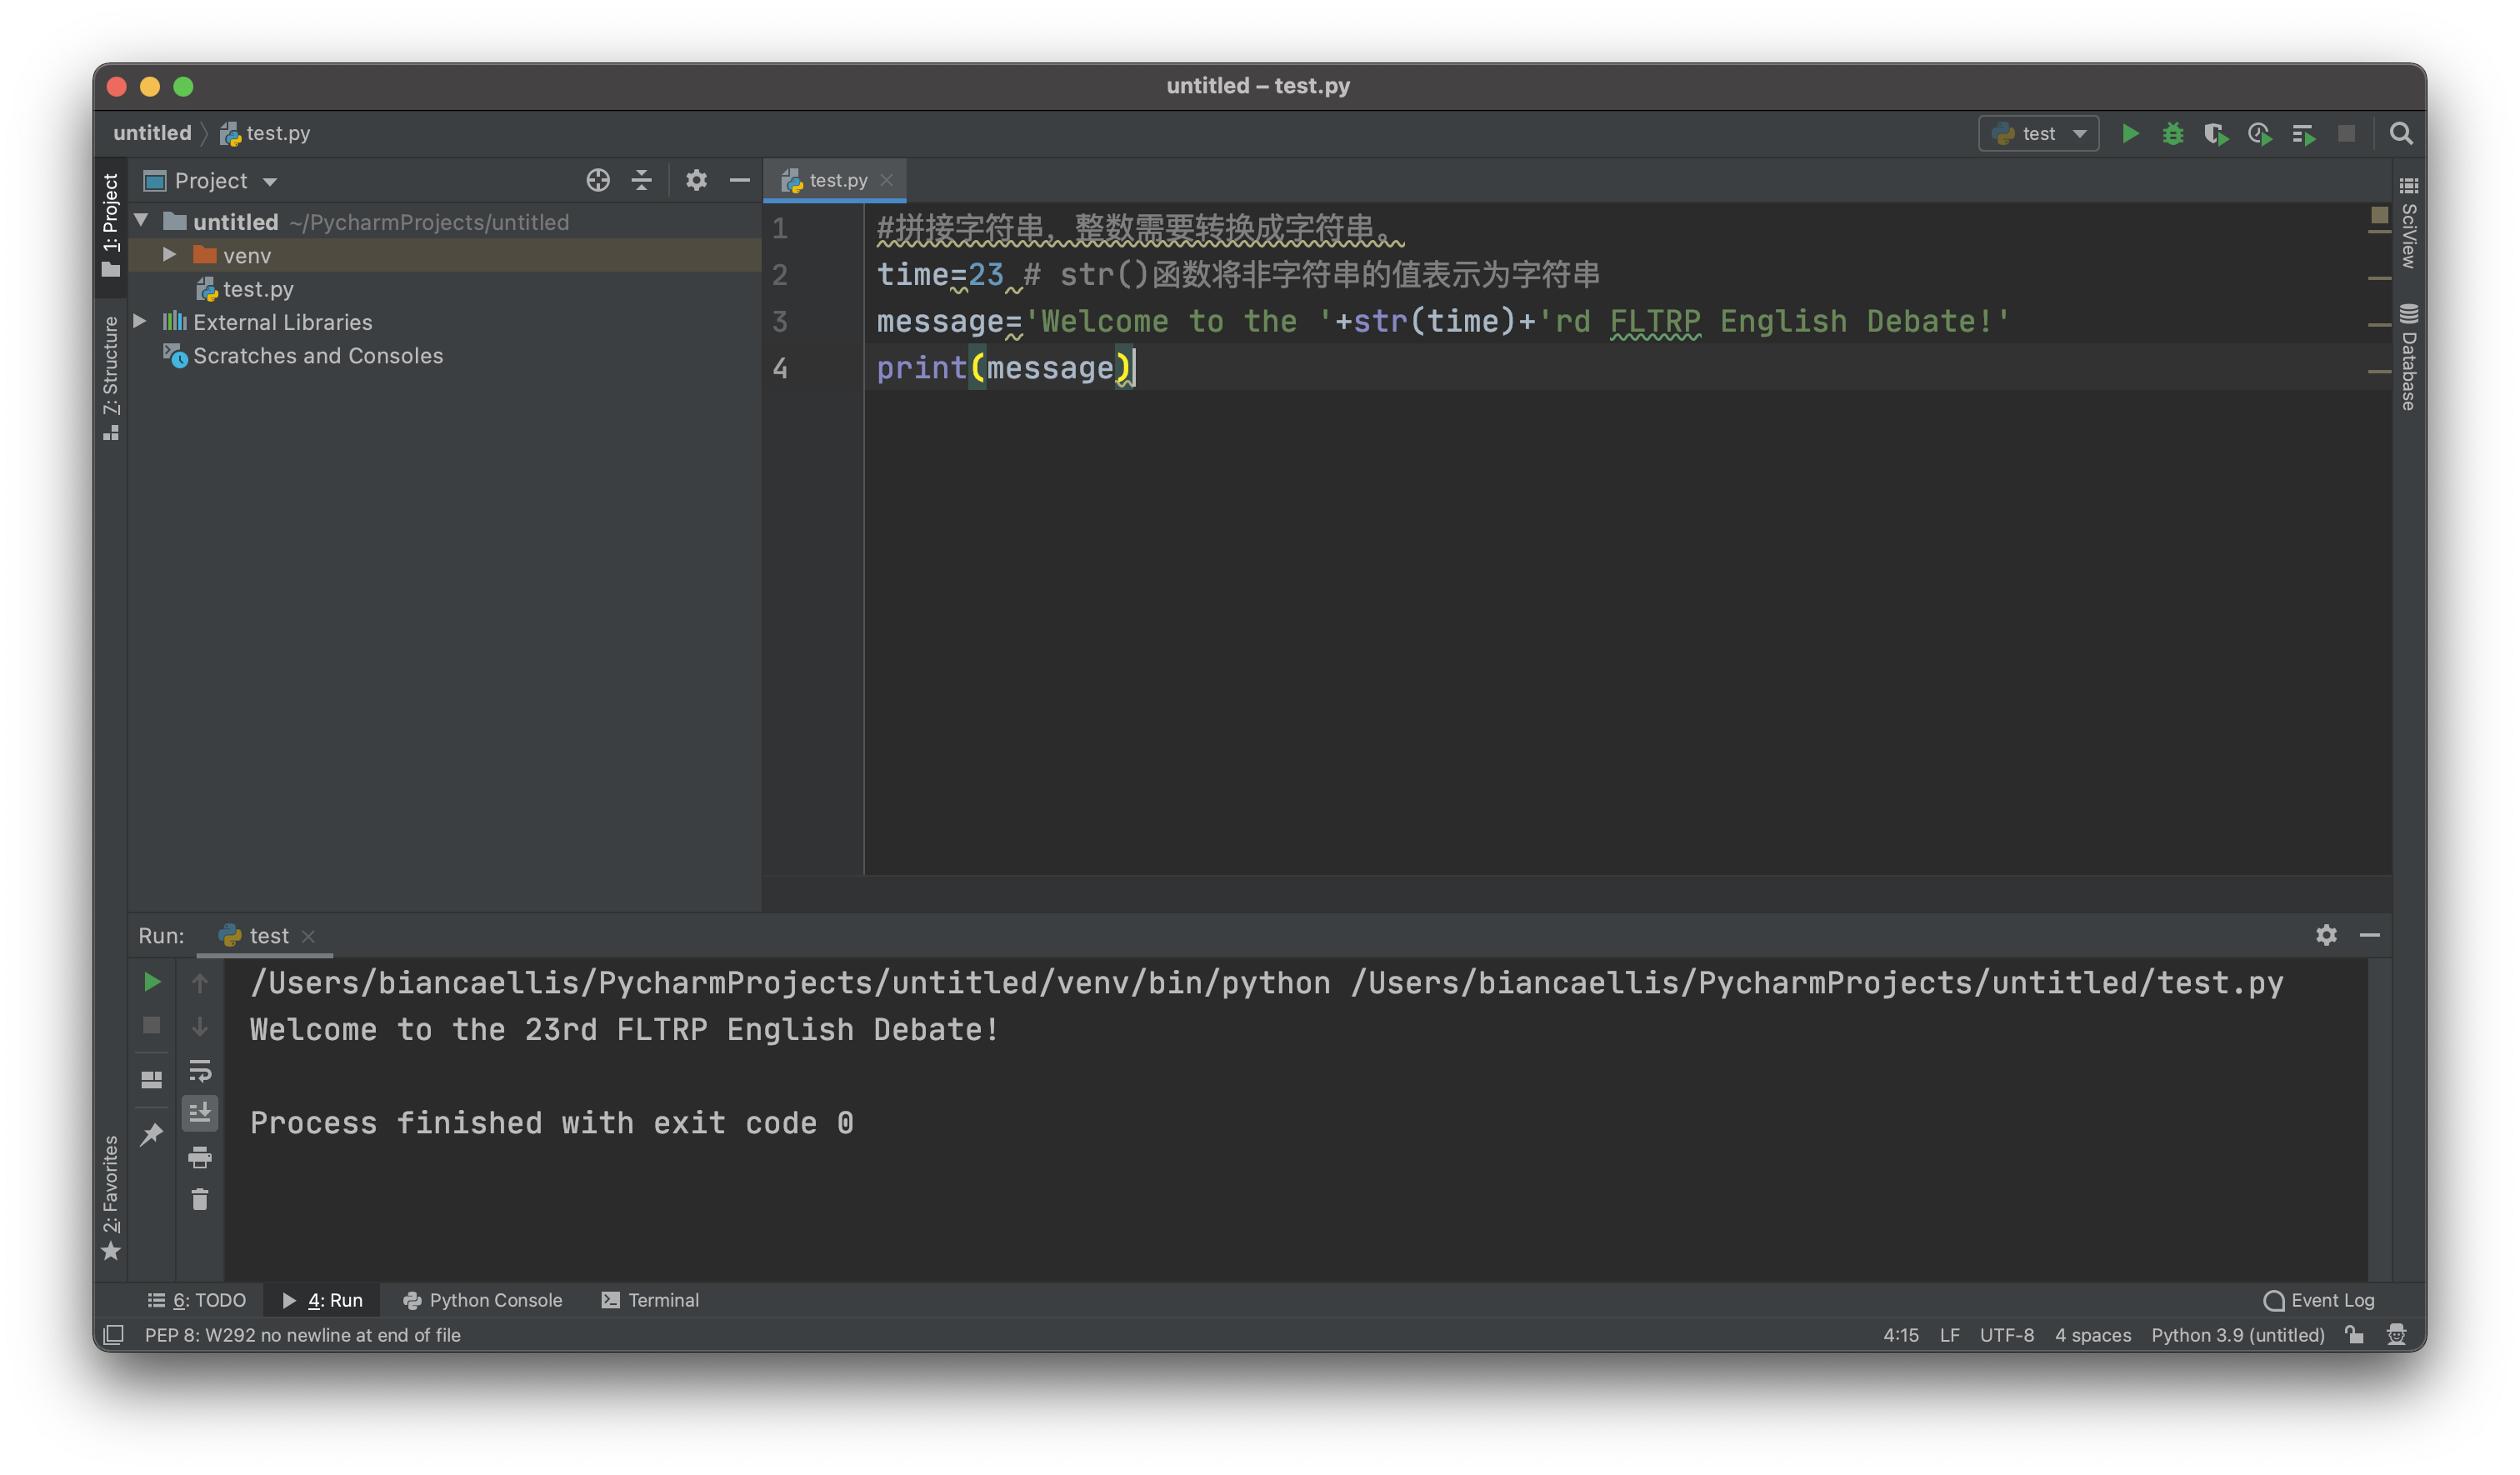Screen dimensions: 2520x1475
Task: Open the test run configuration dropdown
Action: (x=2038, y=134)
